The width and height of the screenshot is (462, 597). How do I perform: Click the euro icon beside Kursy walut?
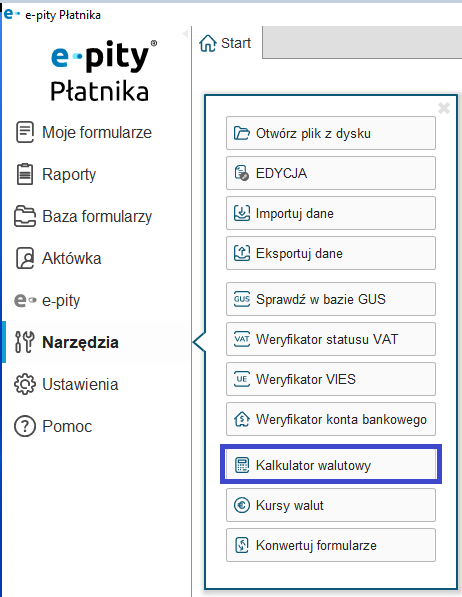(x=242, y=505)
